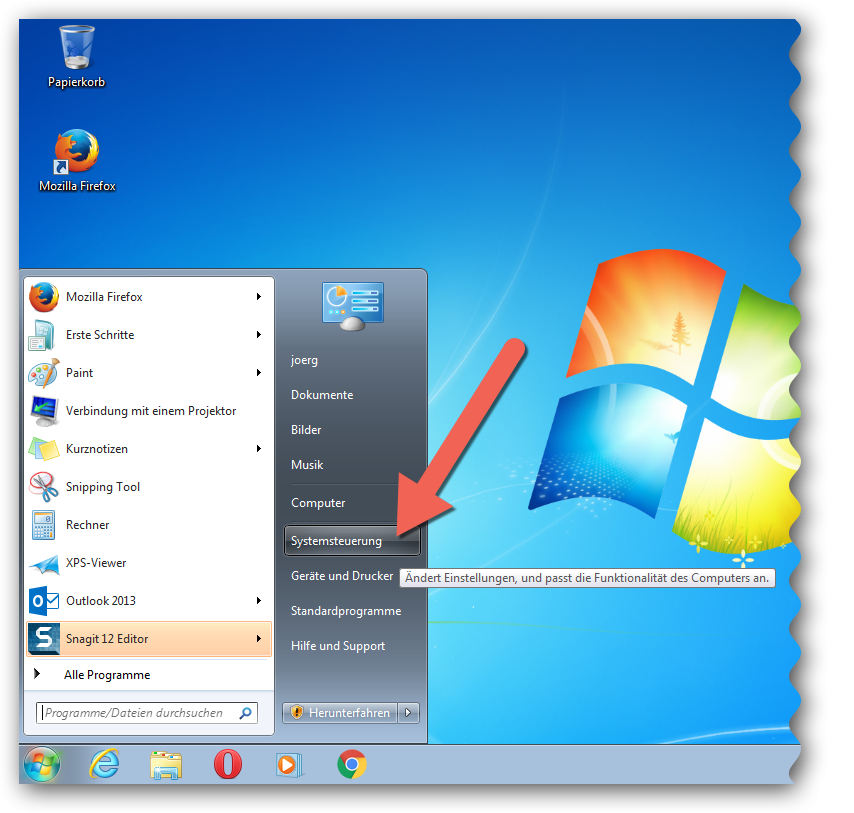Screen dimensions: 854x813
Task: Open Windows Explorer folder in taskbar
Action: (x=166, y=765)
